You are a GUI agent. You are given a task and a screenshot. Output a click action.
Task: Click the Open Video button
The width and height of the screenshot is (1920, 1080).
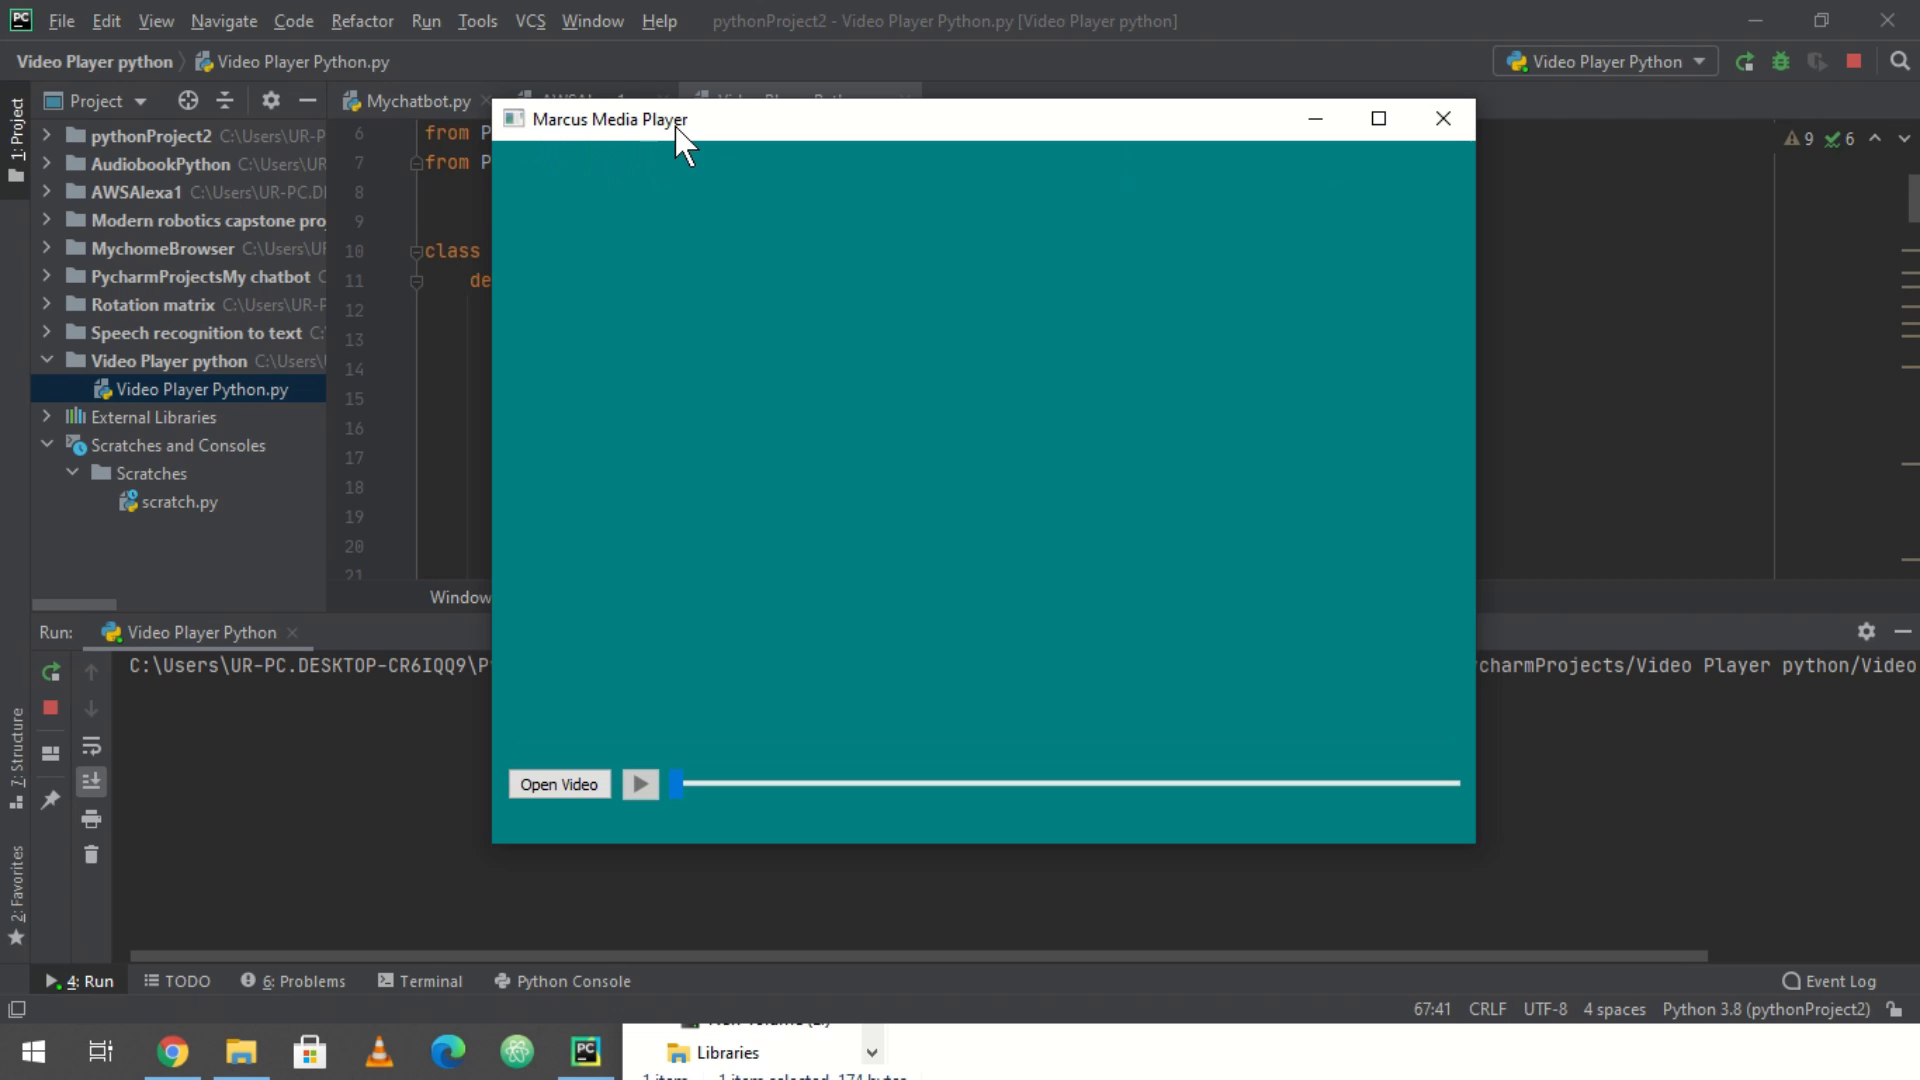[x=559, y=784]
